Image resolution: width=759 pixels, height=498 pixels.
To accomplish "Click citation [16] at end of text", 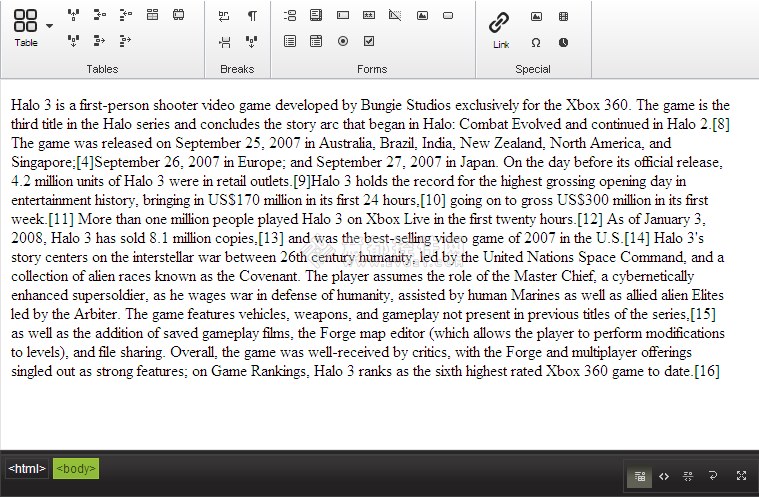I will point(707,371).
